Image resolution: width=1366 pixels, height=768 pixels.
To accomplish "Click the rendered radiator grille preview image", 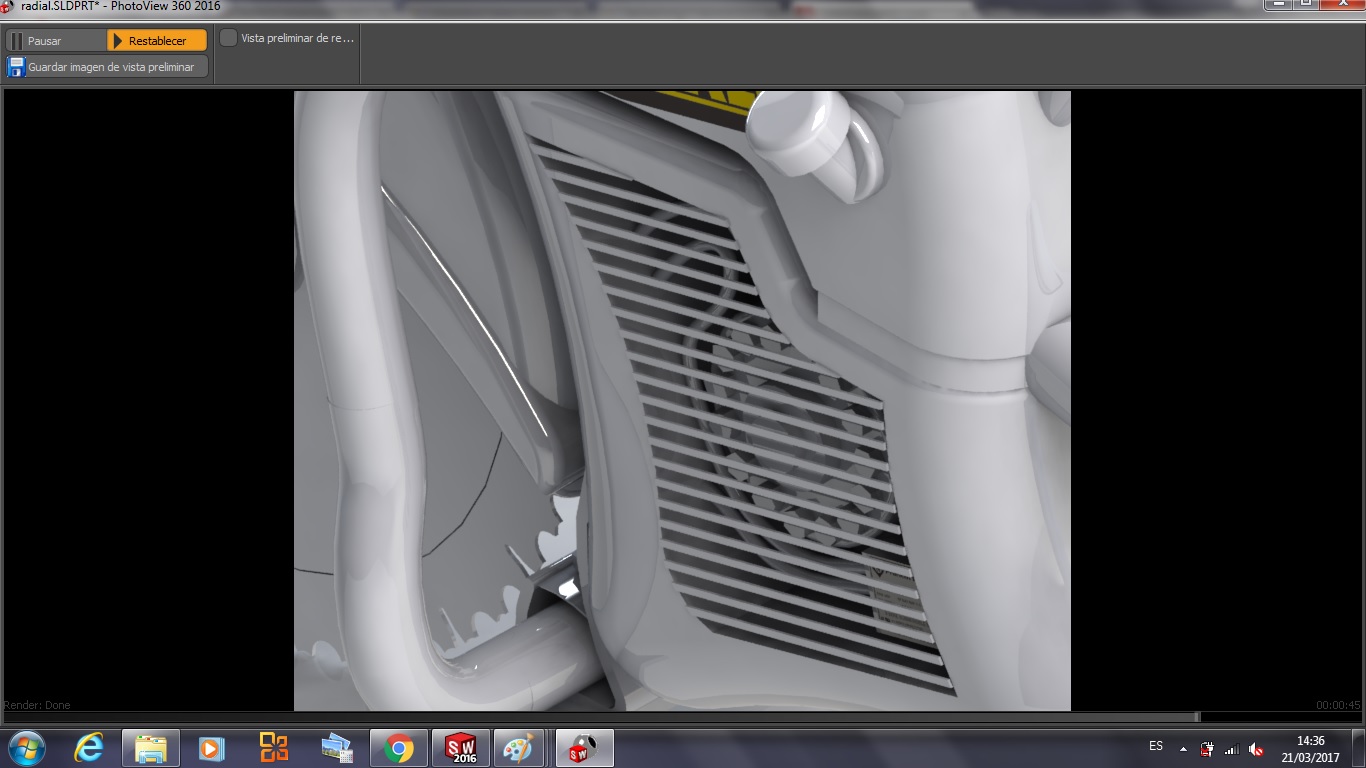I will click(x=682, y=400).
